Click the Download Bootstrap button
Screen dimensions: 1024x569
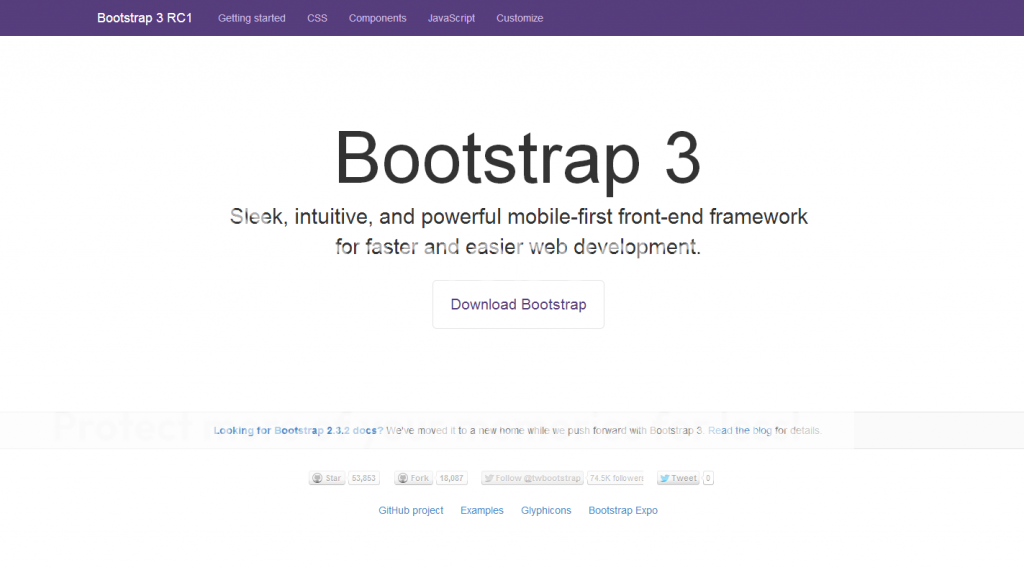click(x=519, y=304)
